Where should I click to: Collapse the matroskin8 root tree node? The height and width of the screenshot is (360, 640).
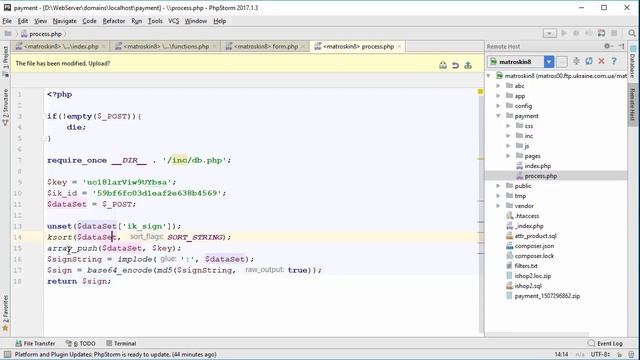tap(489, 76)
